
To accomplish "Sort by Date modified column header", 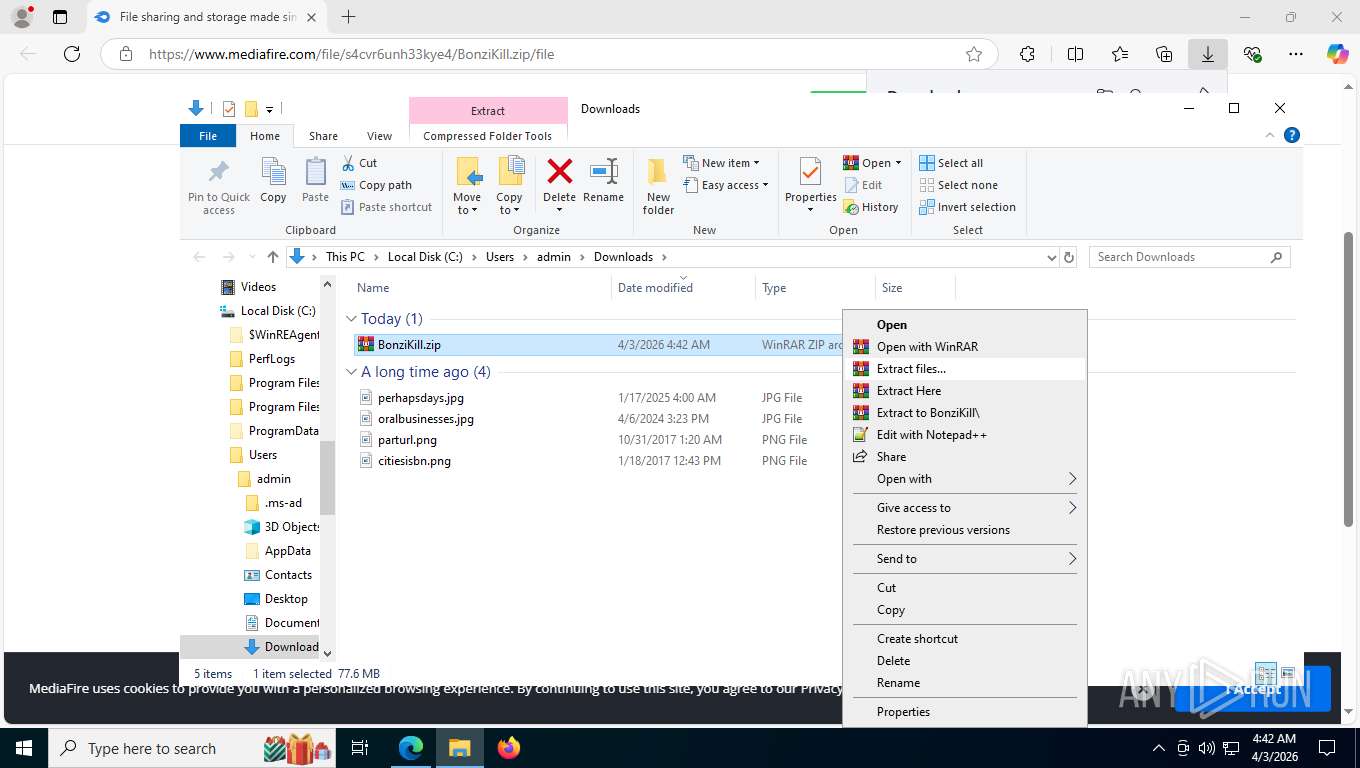I will (x=683, y=288).
